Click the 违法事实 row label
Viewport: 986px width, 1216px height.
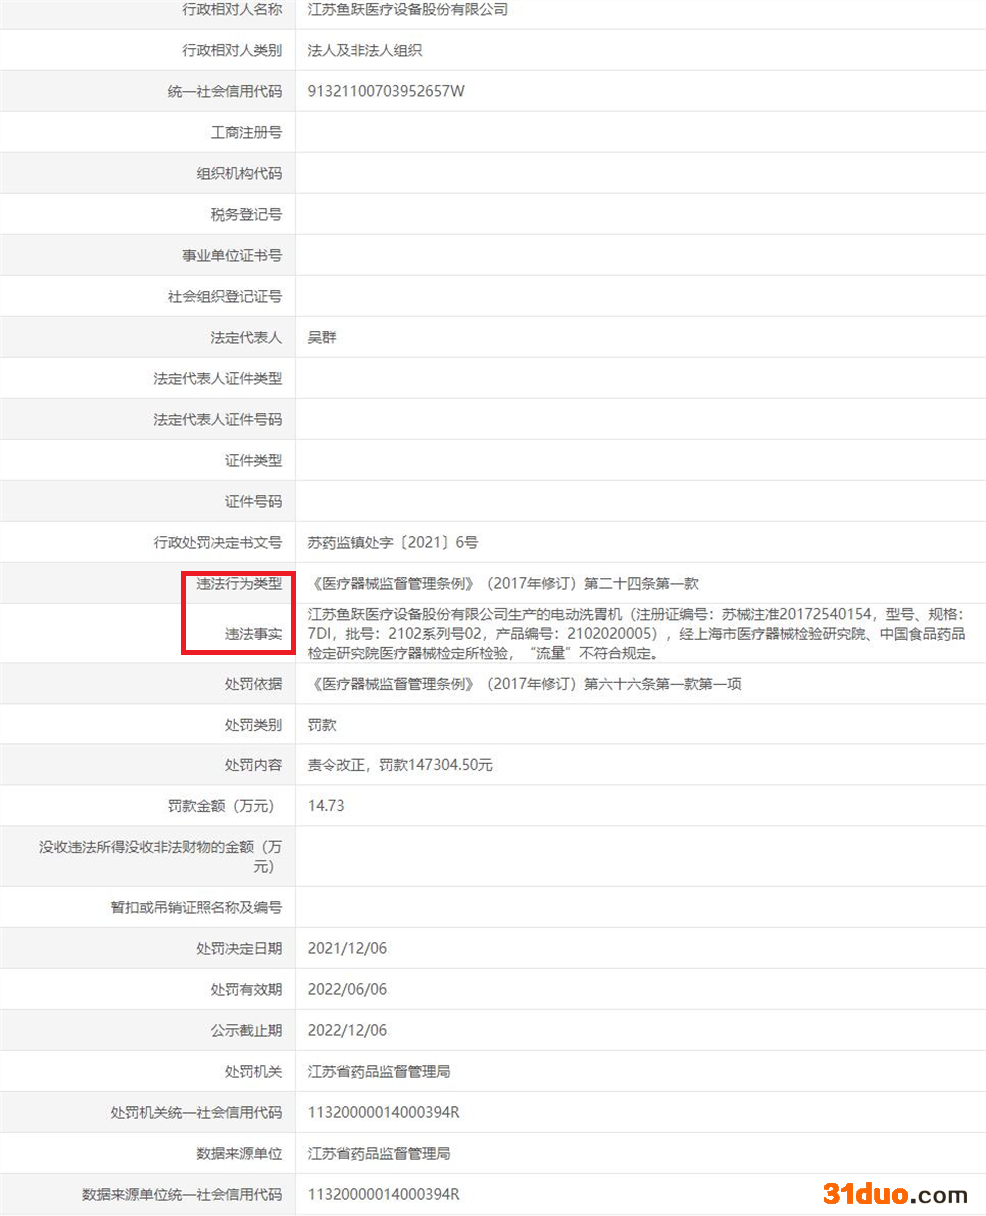pos(253,634)
